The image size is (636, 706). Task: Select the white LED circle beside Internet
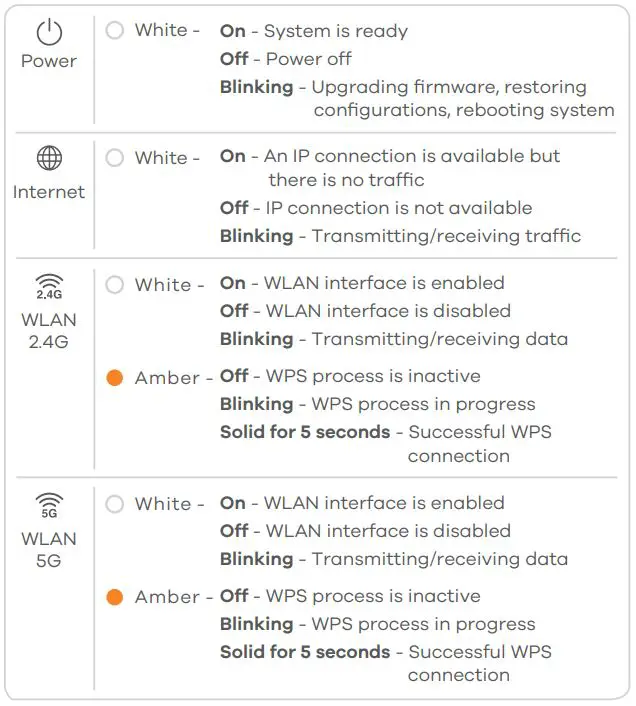click(x=115, y=158)
